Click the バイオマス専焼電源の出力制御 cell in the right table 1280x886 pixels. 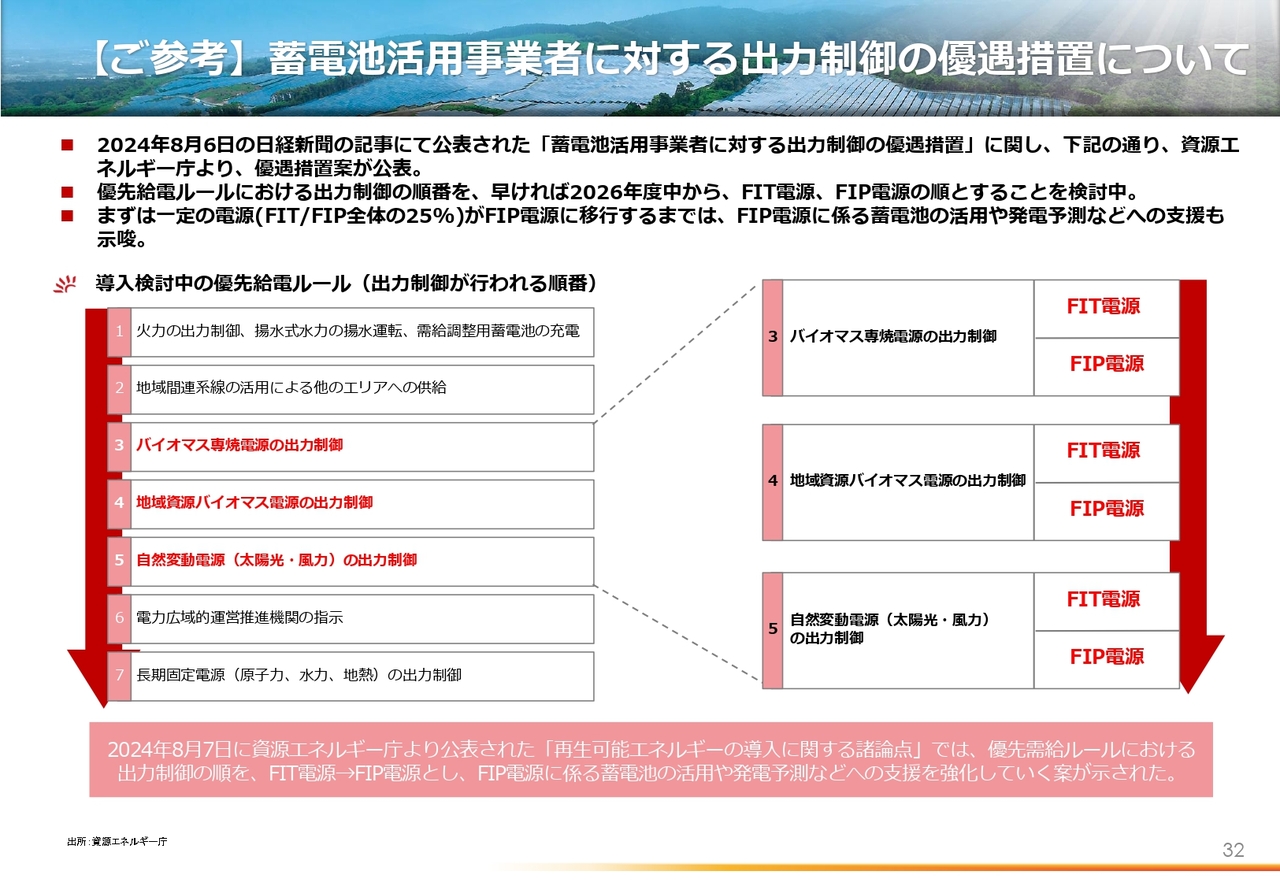tap(908, 338)
